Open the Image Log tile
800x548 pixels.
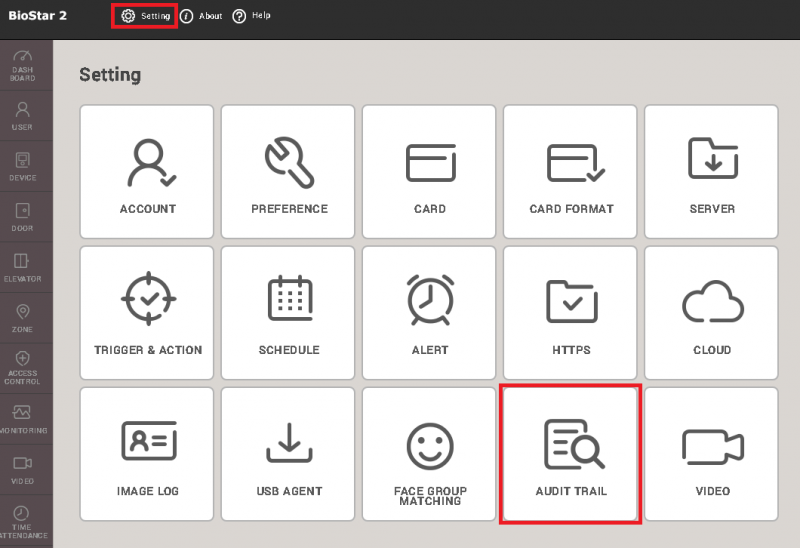147,454
